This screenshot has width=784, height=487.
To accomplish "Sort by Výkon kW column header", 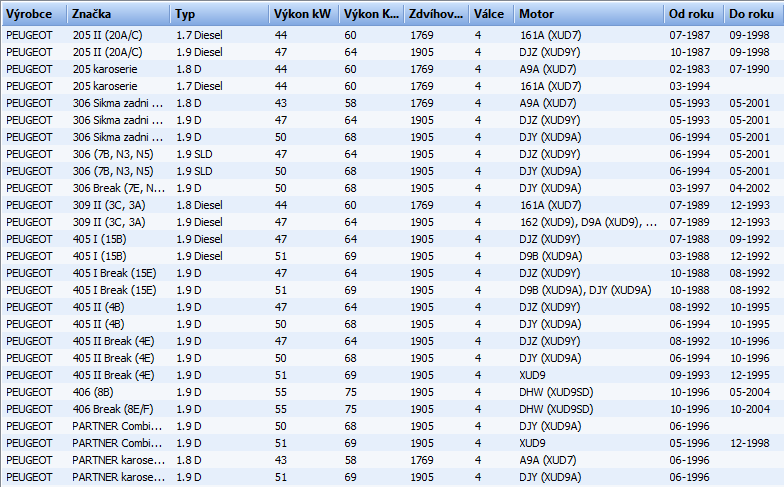I will pyautogui.click(x=304, y=14).
